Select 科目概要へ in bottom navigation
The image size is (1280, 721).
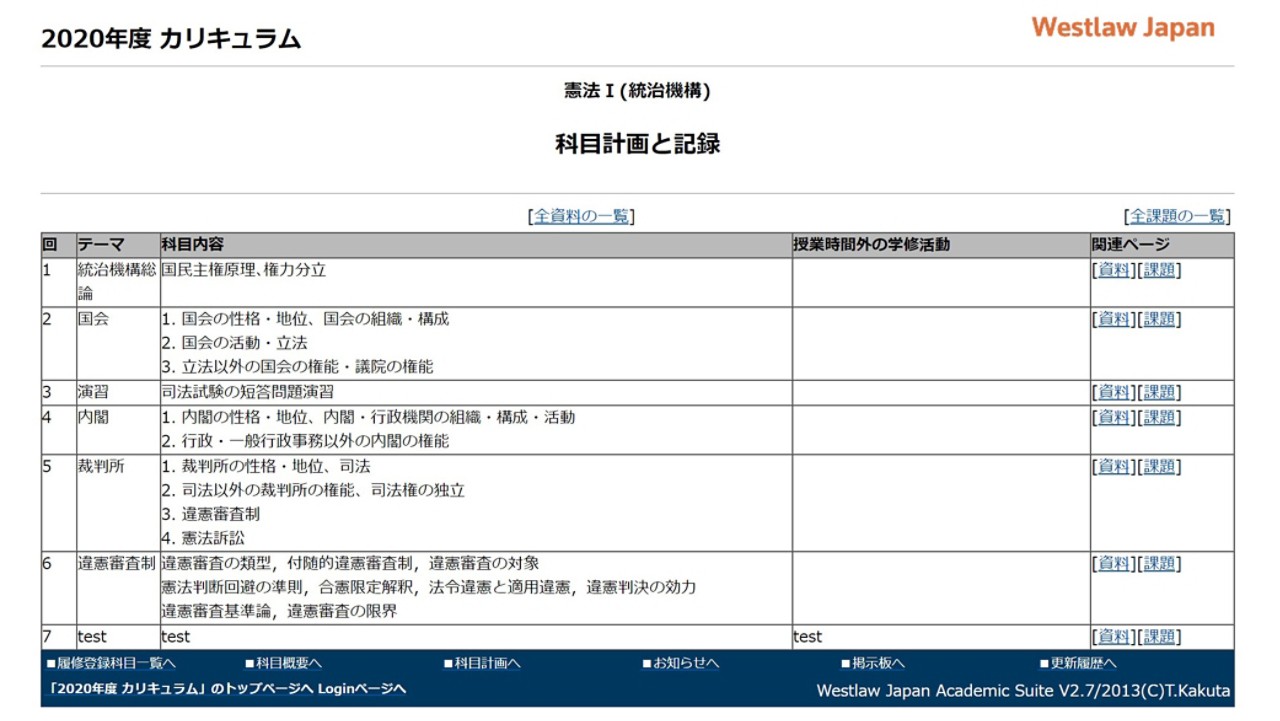[285, 662]
